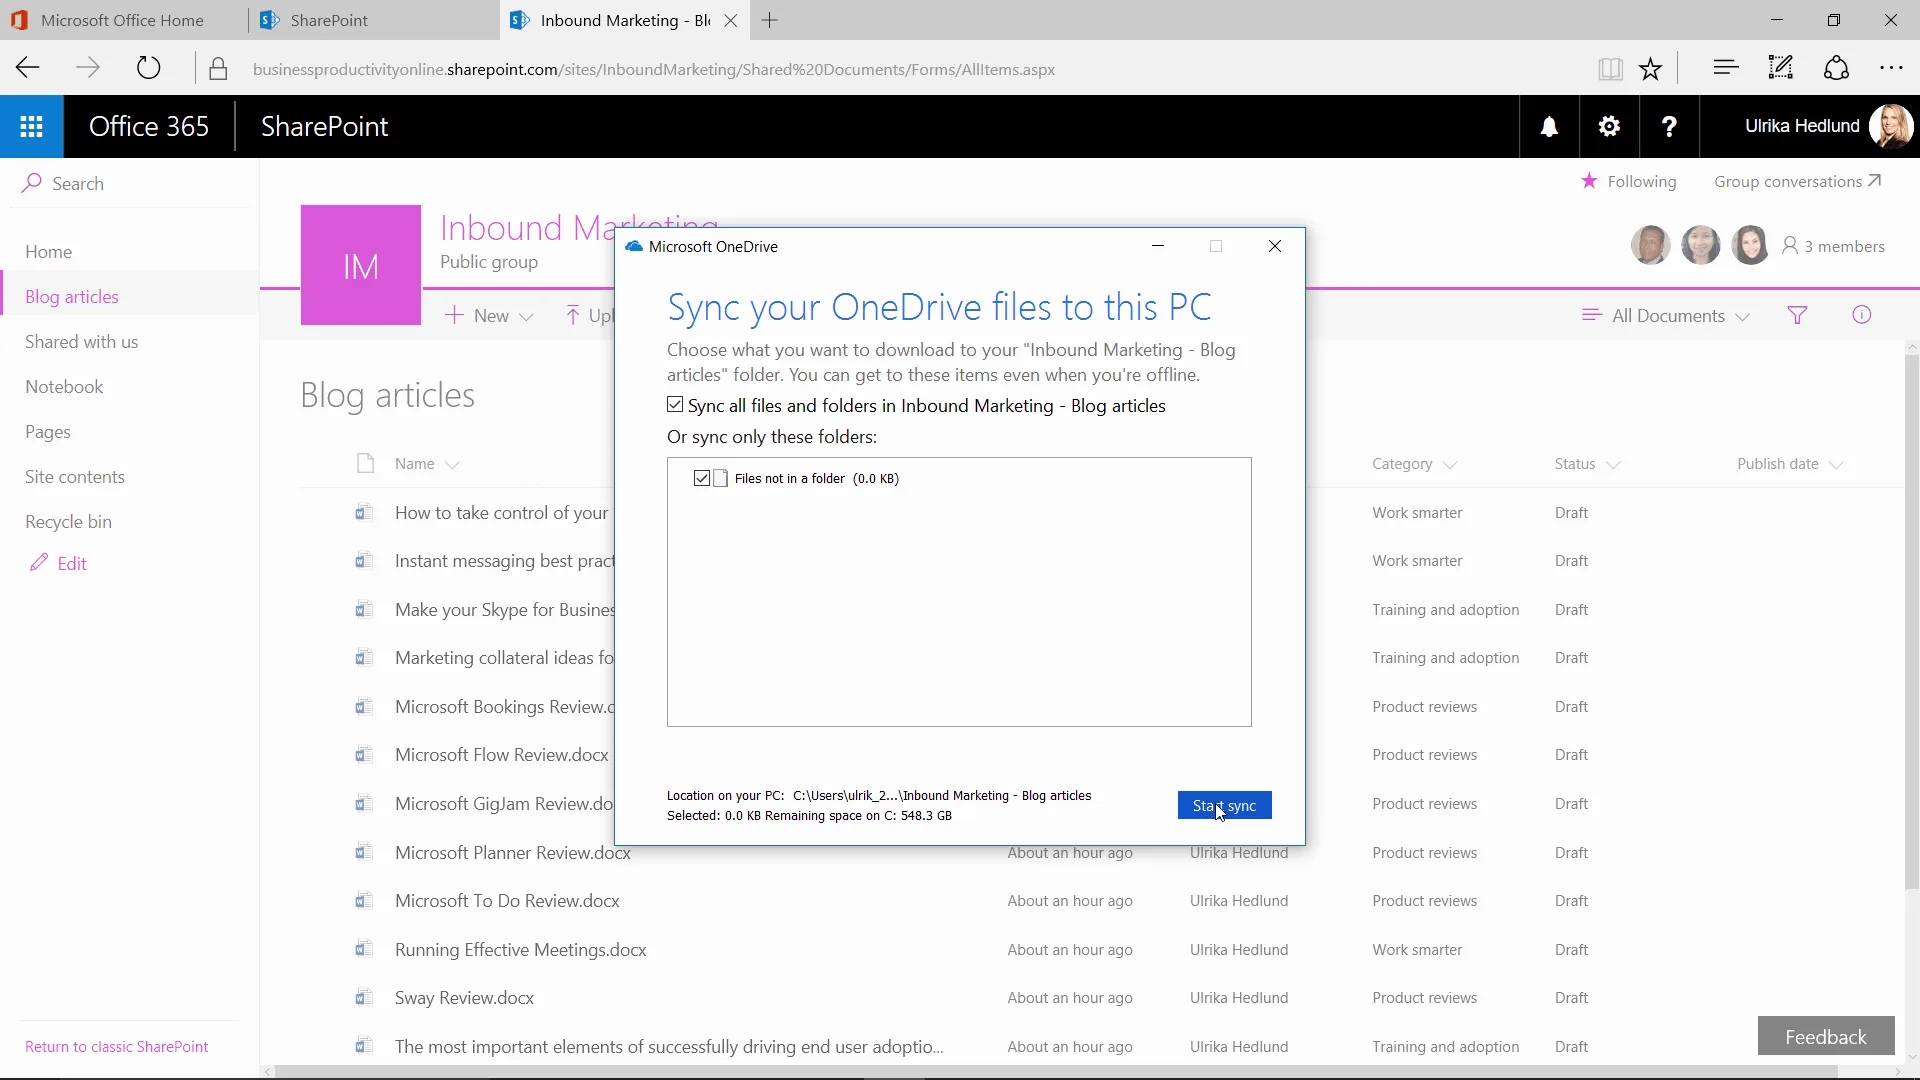This screenshot has height=1080, width=1920.
Task: Open the New item dropdown
Action: click(x=490, y=316)
